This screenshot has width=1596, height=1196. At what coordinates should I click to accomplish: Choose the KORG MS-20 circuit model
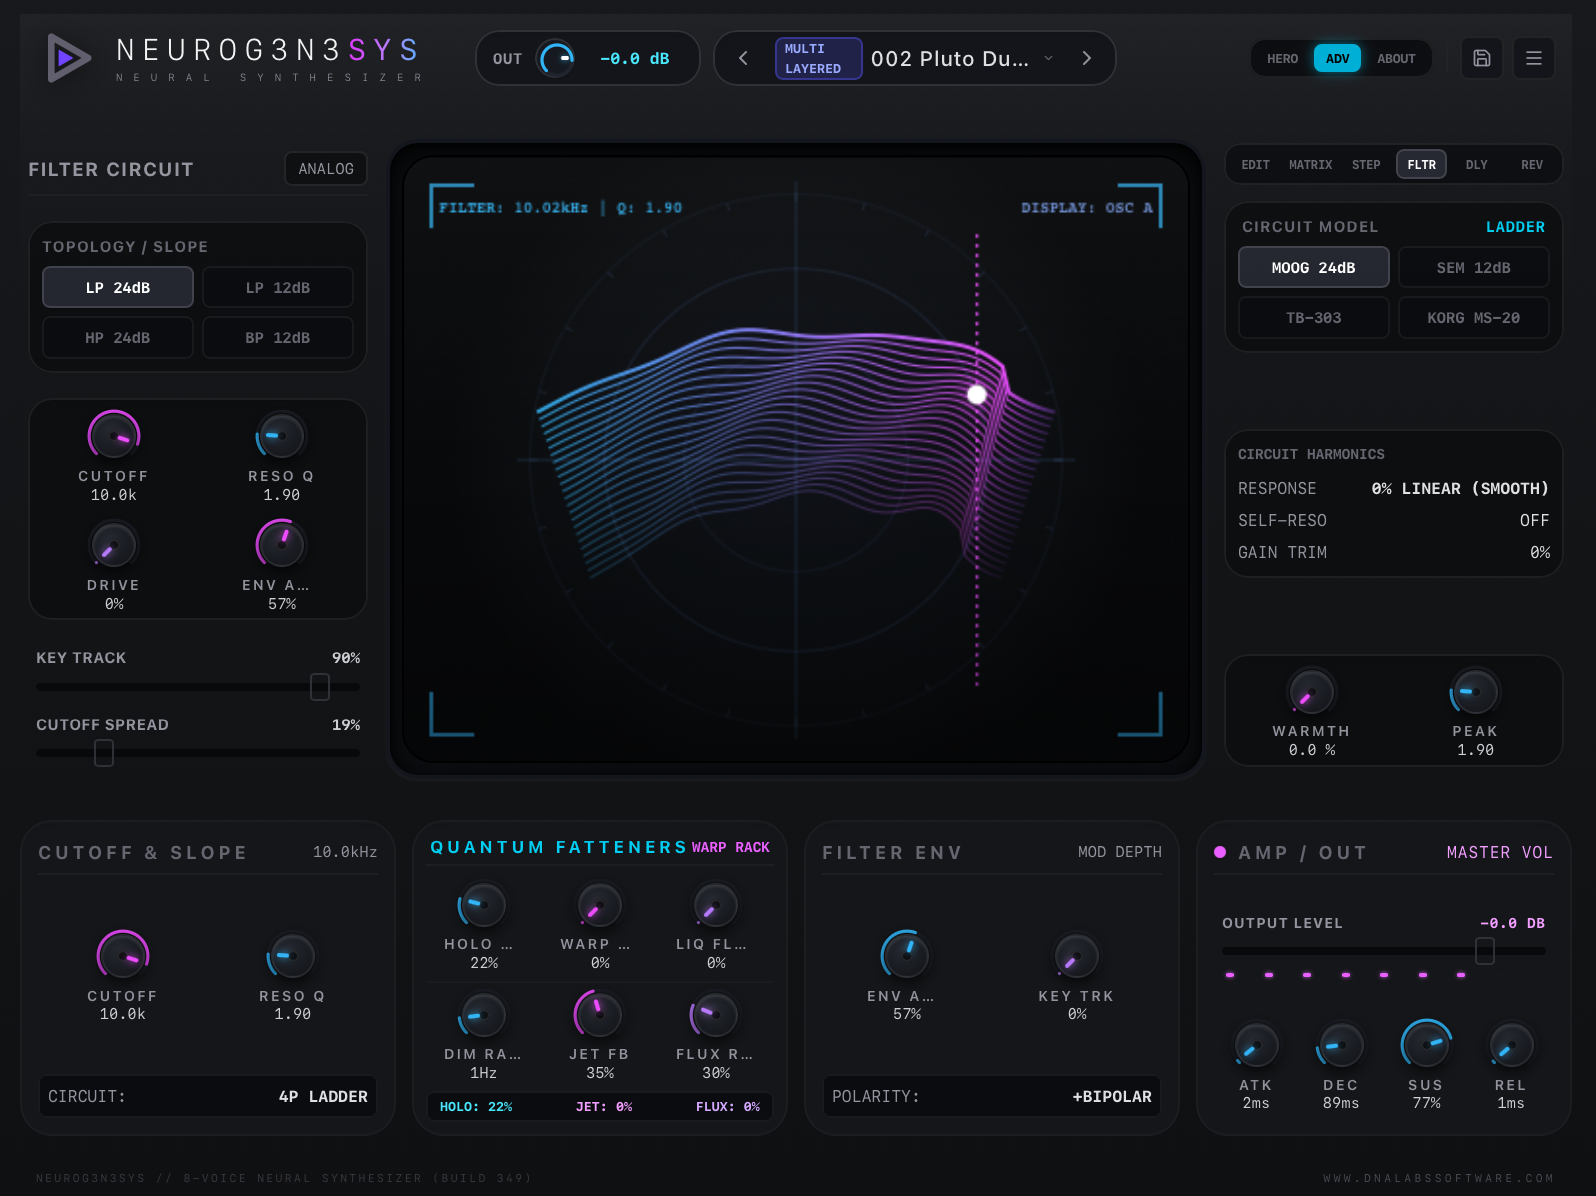(x=1474, y=318)
